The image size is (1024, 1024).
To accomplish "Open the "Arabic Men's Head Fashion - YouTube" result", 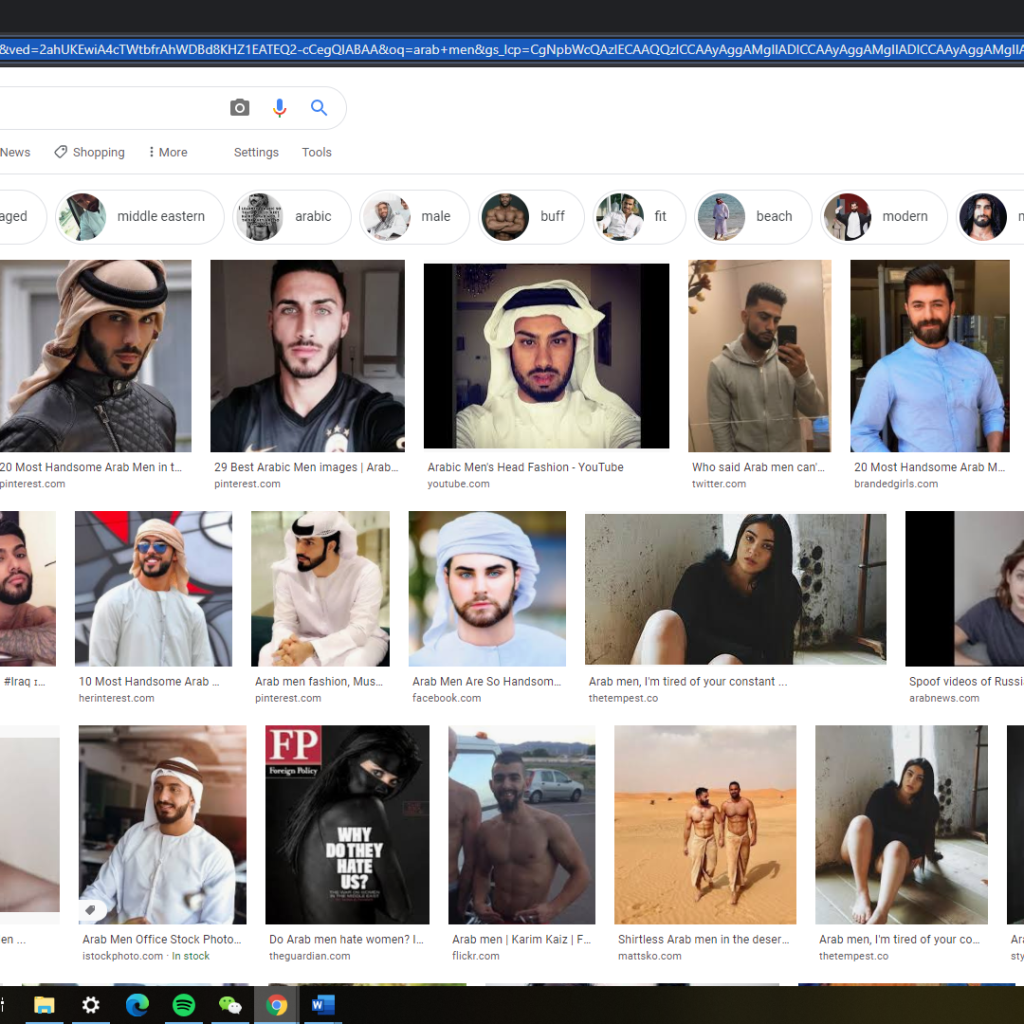I will [525, 467].
